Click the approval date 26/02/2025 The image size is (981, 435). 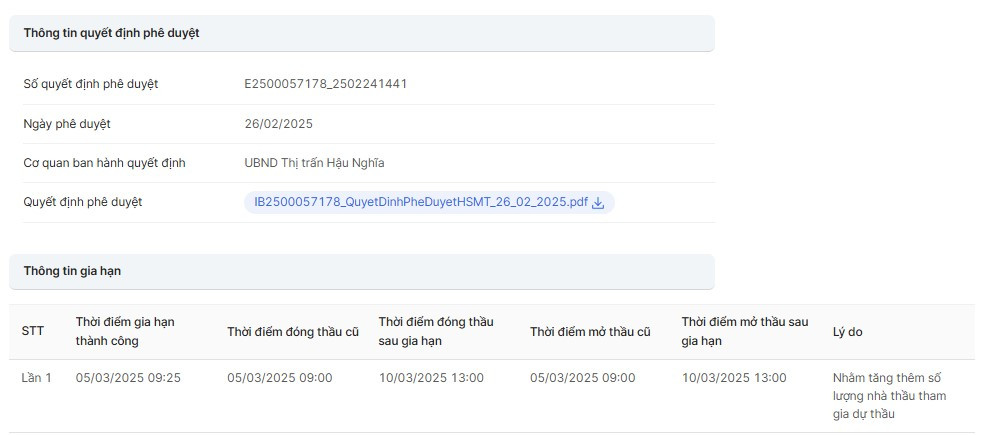coord(278,124)
